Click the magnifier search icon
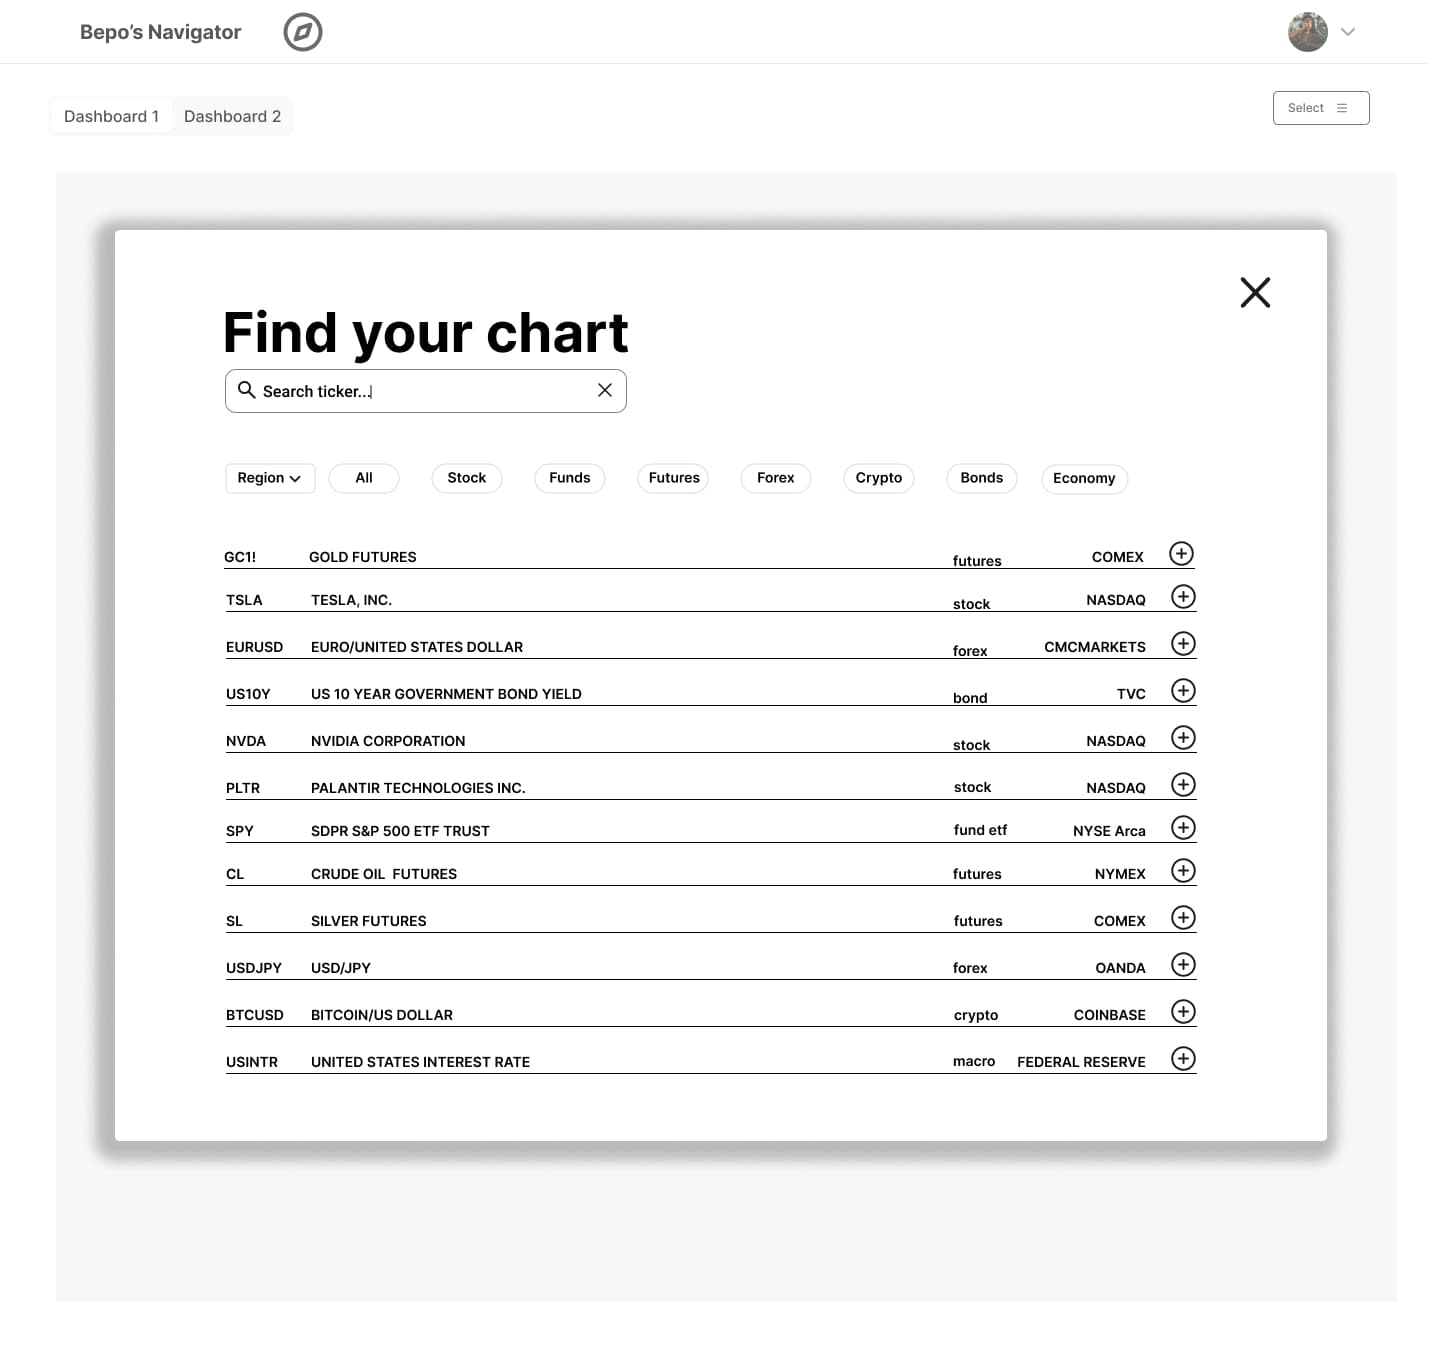 (x=246, y=390)
